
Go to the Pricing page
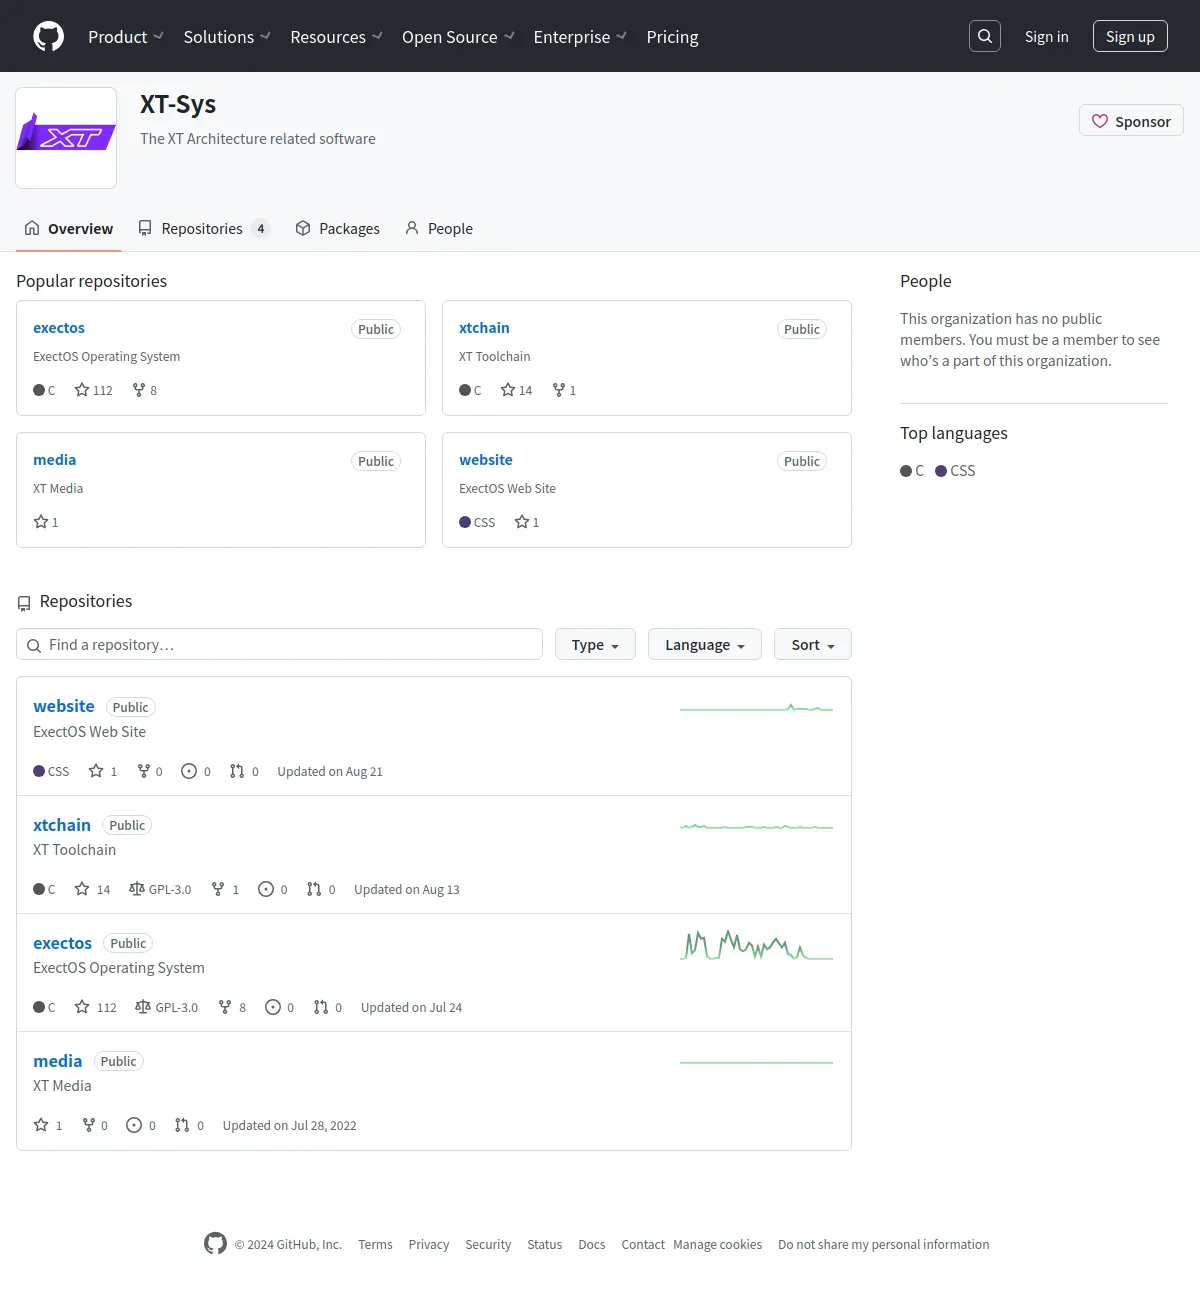click(672, 37)
